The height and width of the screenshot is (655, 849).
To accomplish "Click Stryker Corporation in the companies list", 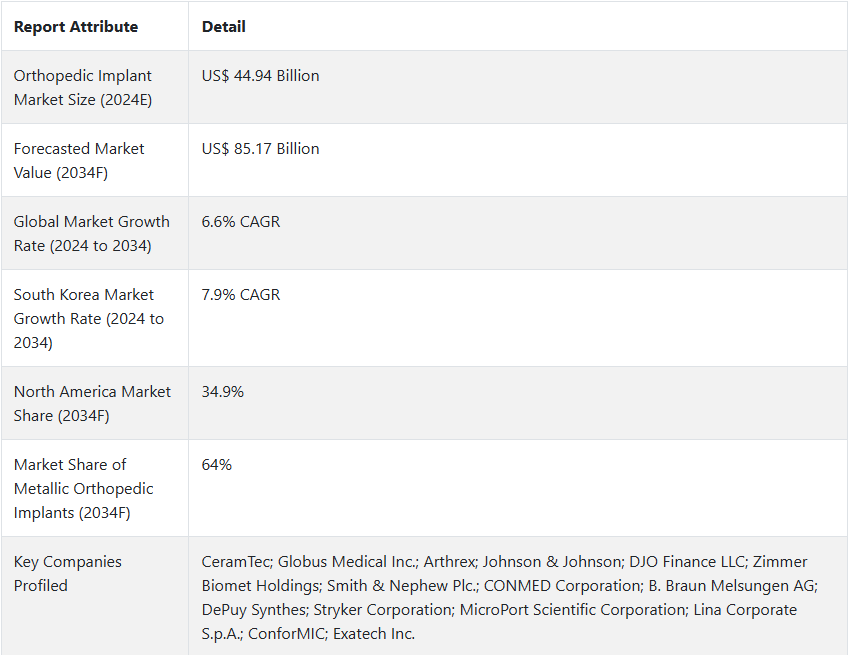I will (382, 610).
